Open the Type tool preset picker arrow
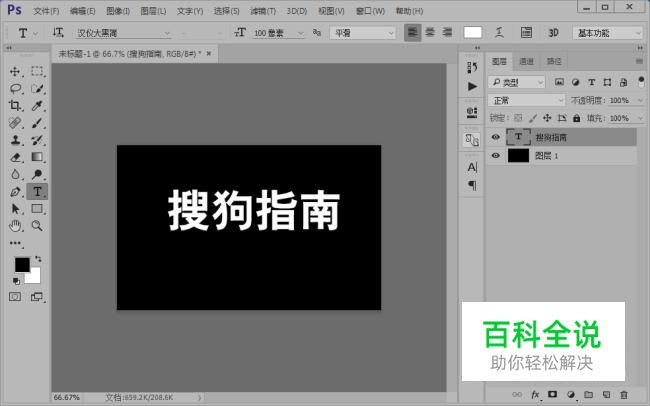Screen dimensions: 650x406 click(x=35, y=33)
